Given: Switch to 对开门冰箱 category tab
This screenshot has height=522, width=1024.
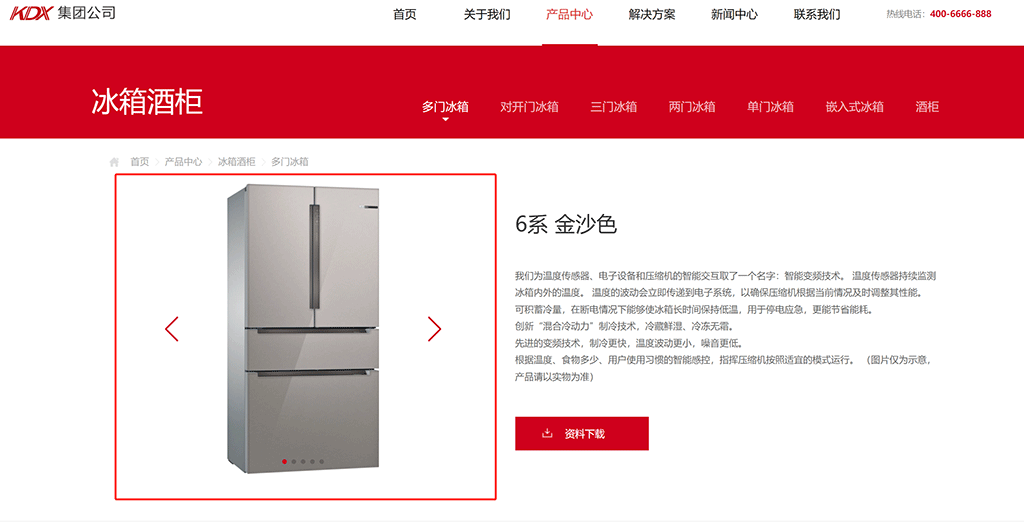Looking at the screenshot, I should pyautogui.click(x=529, y=107).
